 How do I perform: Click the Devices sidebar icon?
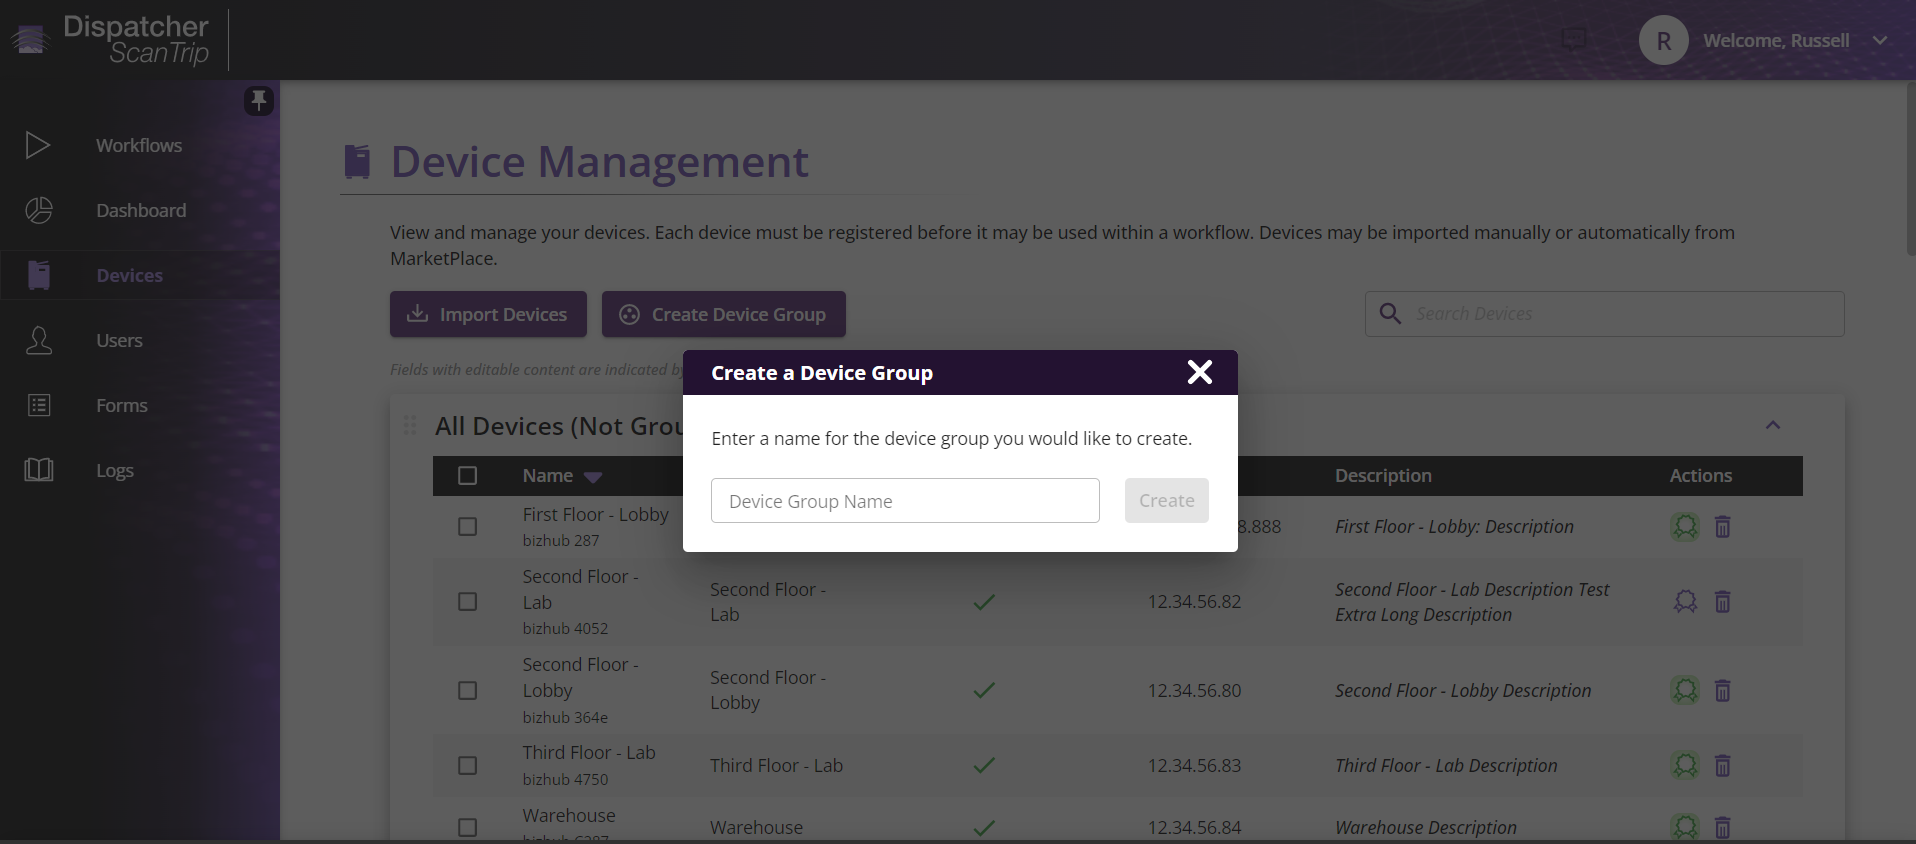click(x=39, y=275)
